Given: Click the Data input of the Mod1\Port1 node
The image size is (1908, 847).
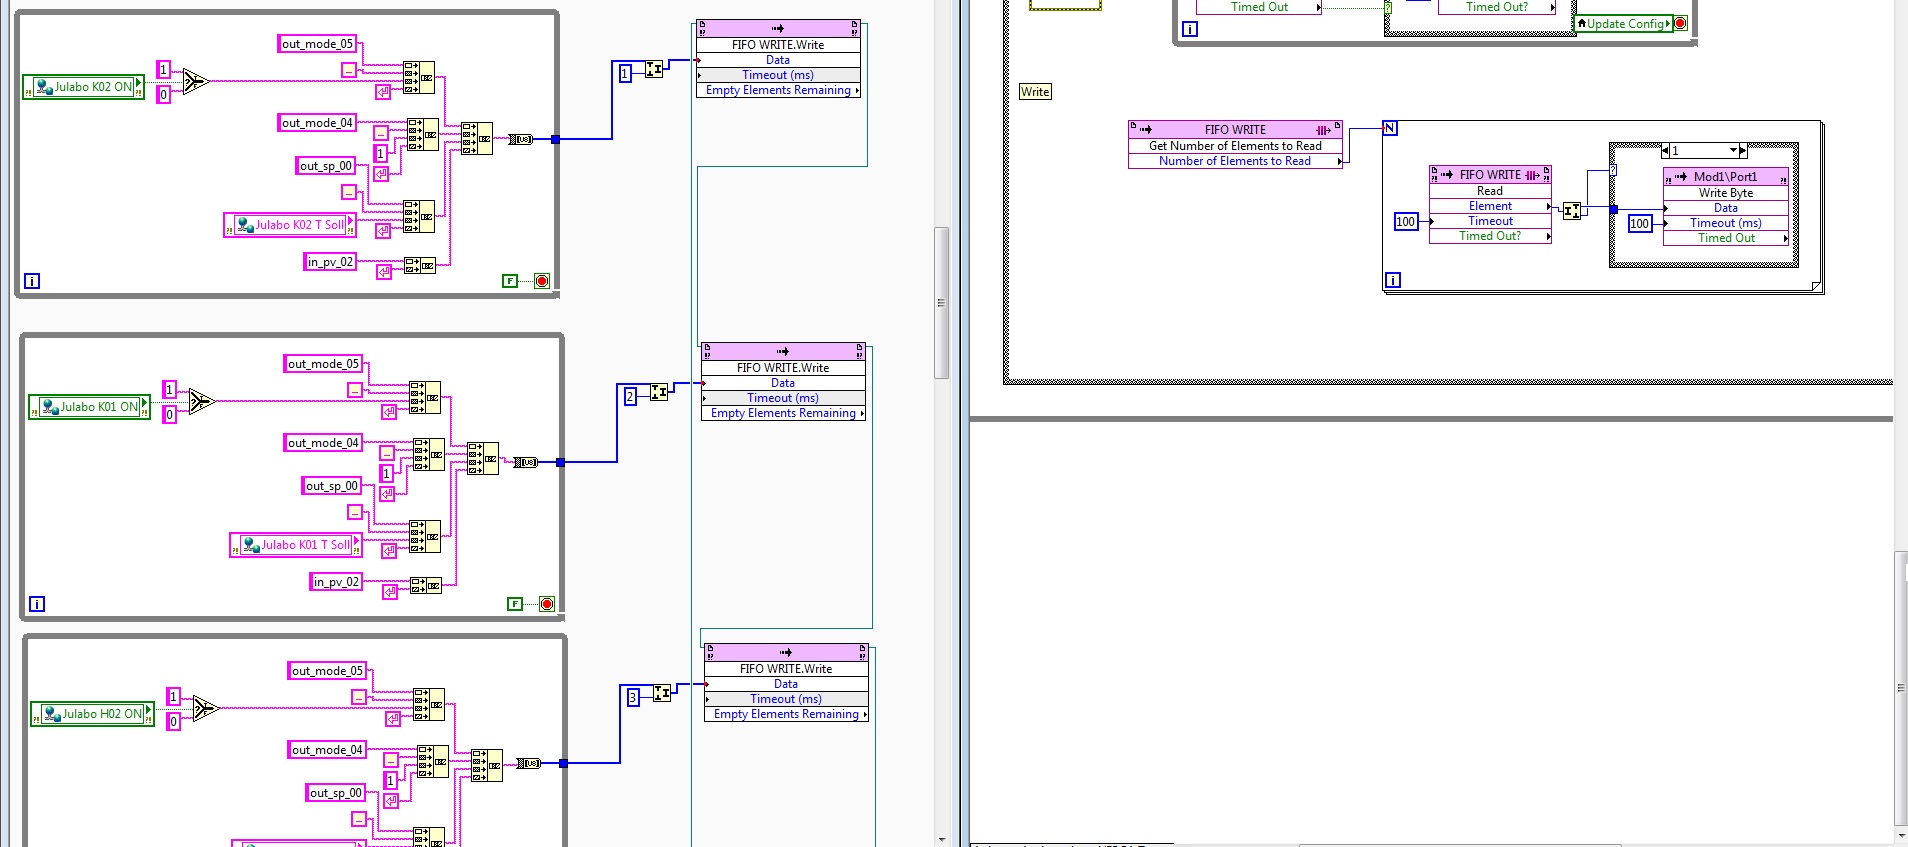Looking at the screenshot, I should tap(1726, 208).
